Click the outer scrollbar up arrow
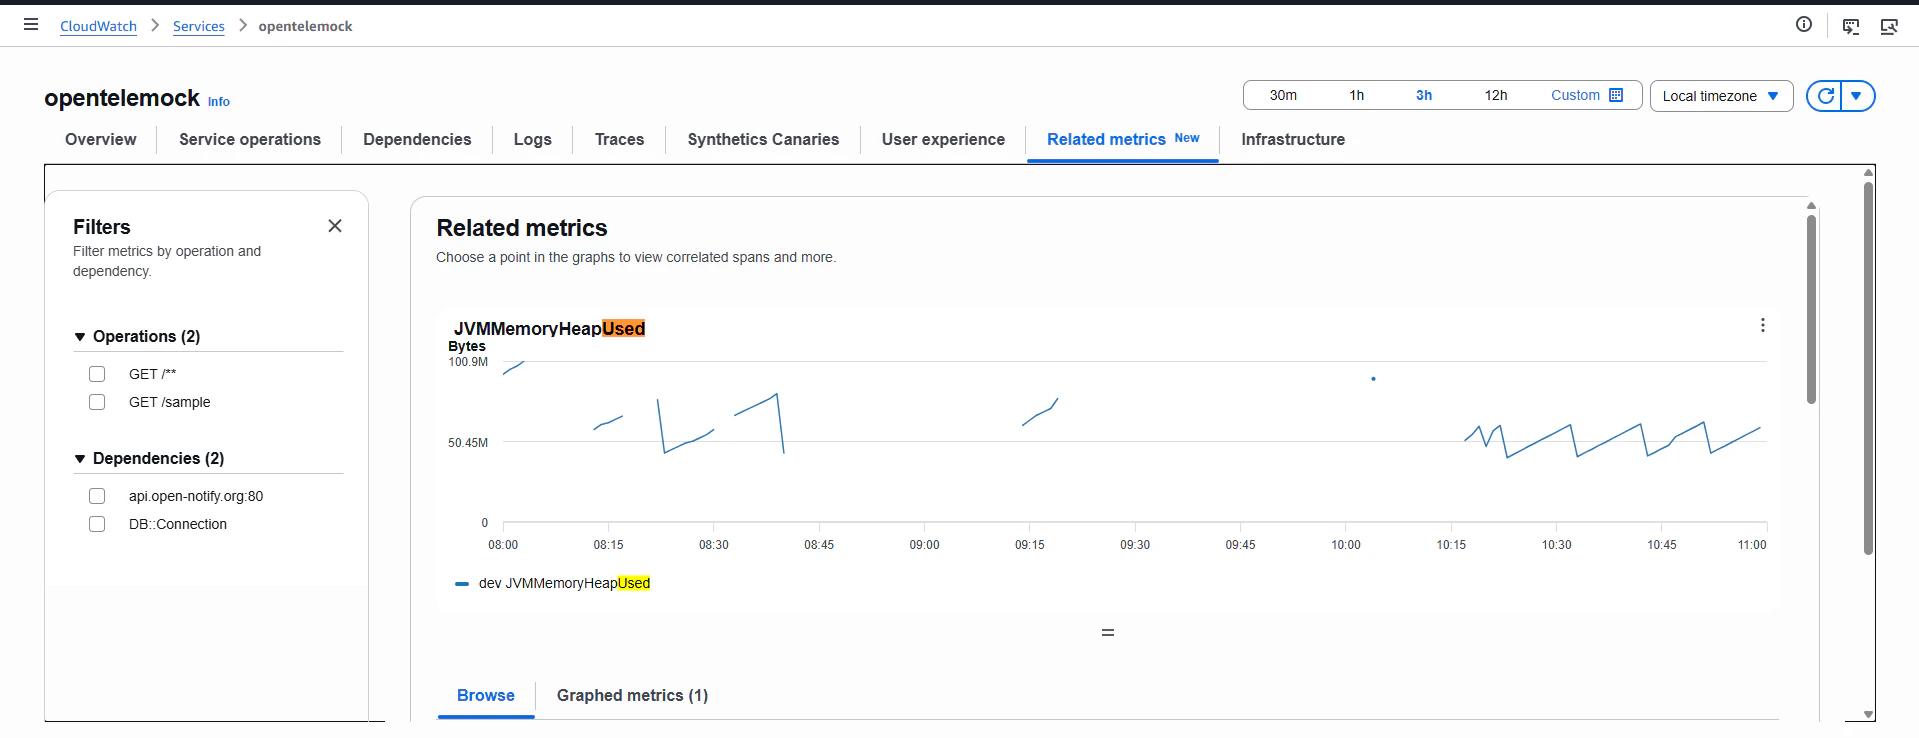Image resolution: width=1919 pixels, height=738 pixels. click(1868, 173)
